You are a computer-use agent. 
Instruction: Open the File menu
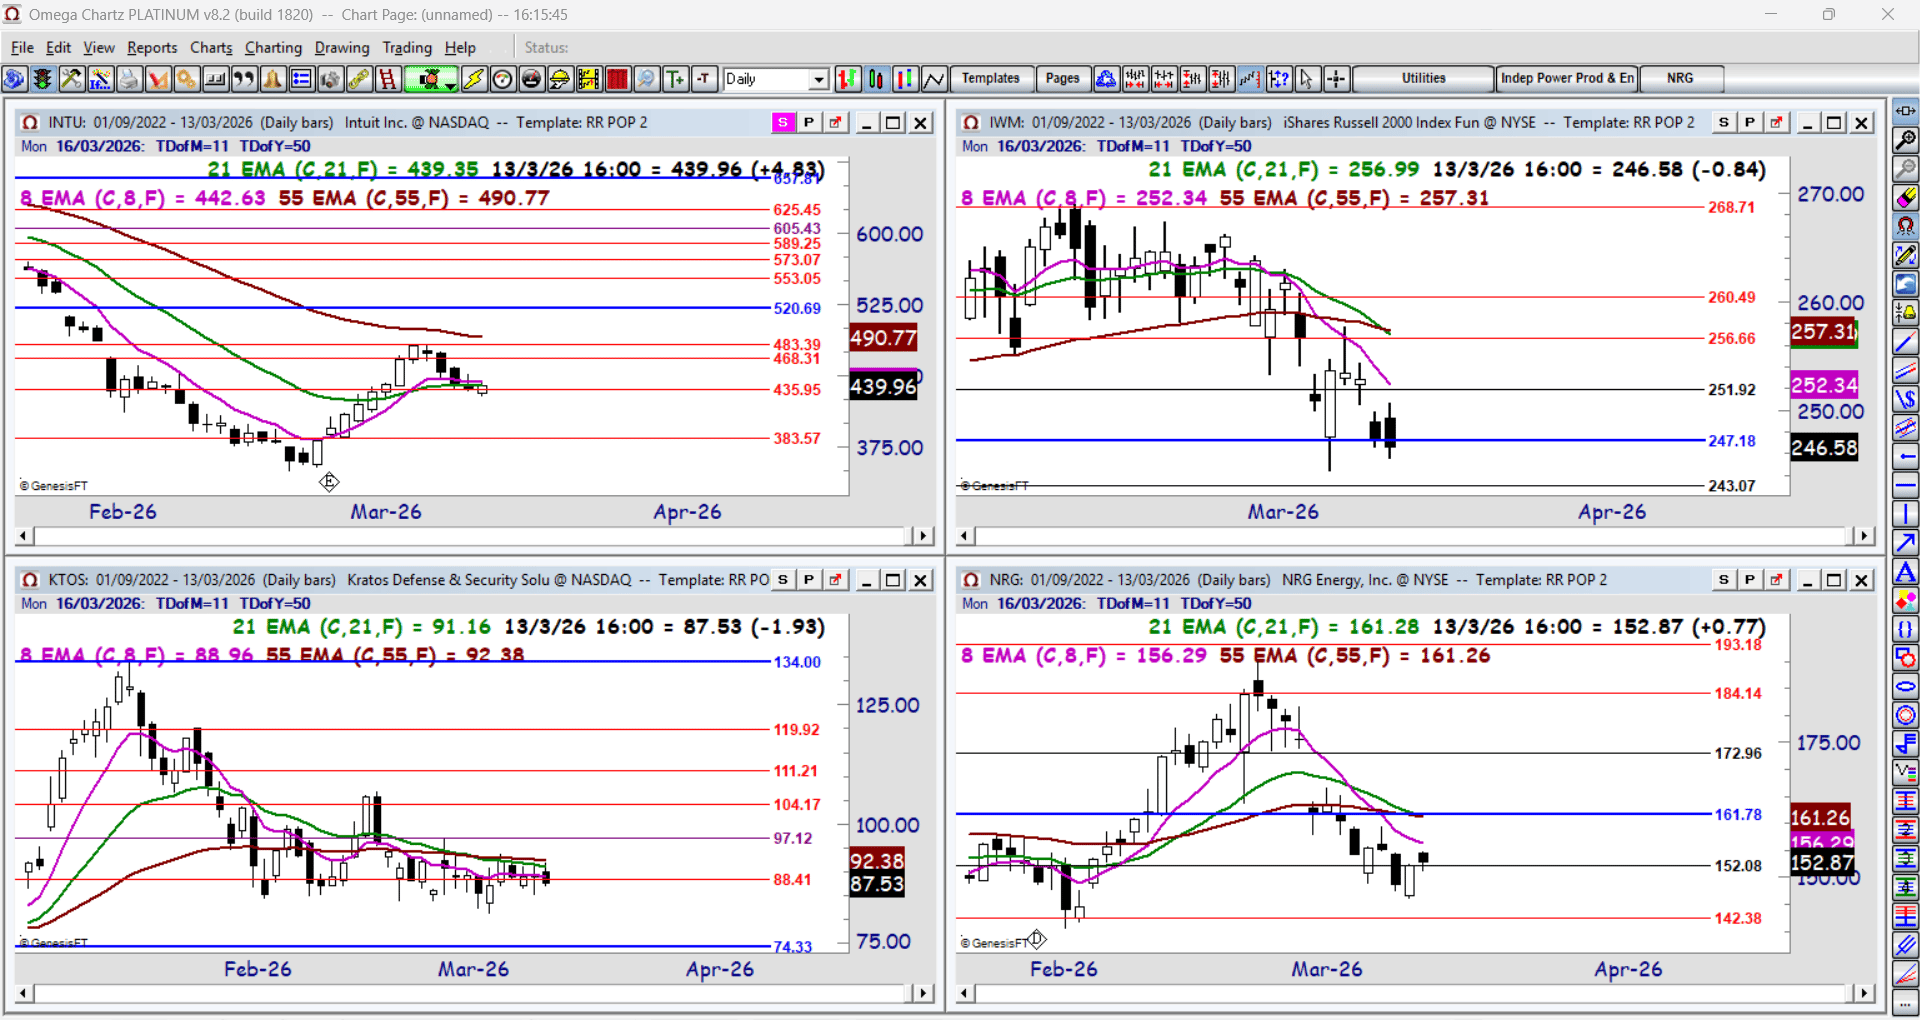[x=22, y=48]
